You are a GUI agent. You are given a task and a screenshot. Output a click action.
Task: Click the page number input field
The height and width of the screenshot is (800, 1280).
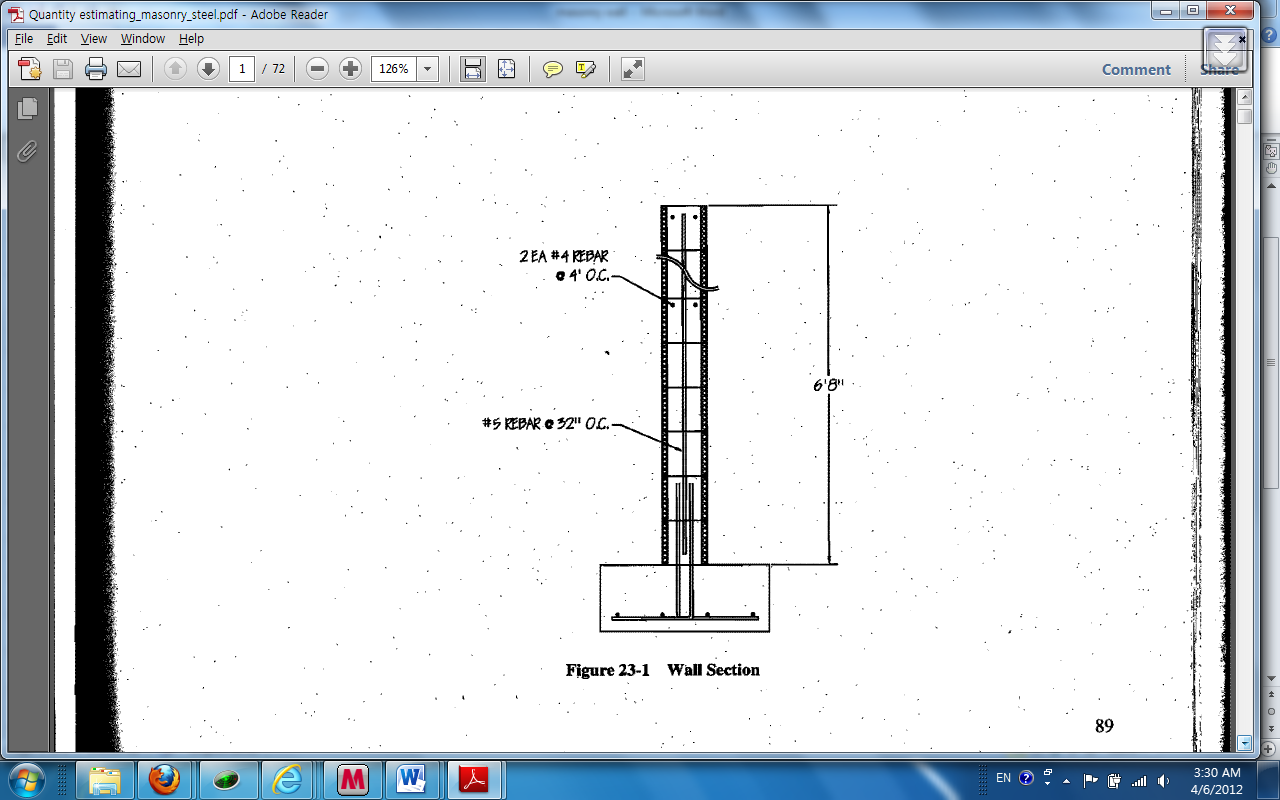242,69
